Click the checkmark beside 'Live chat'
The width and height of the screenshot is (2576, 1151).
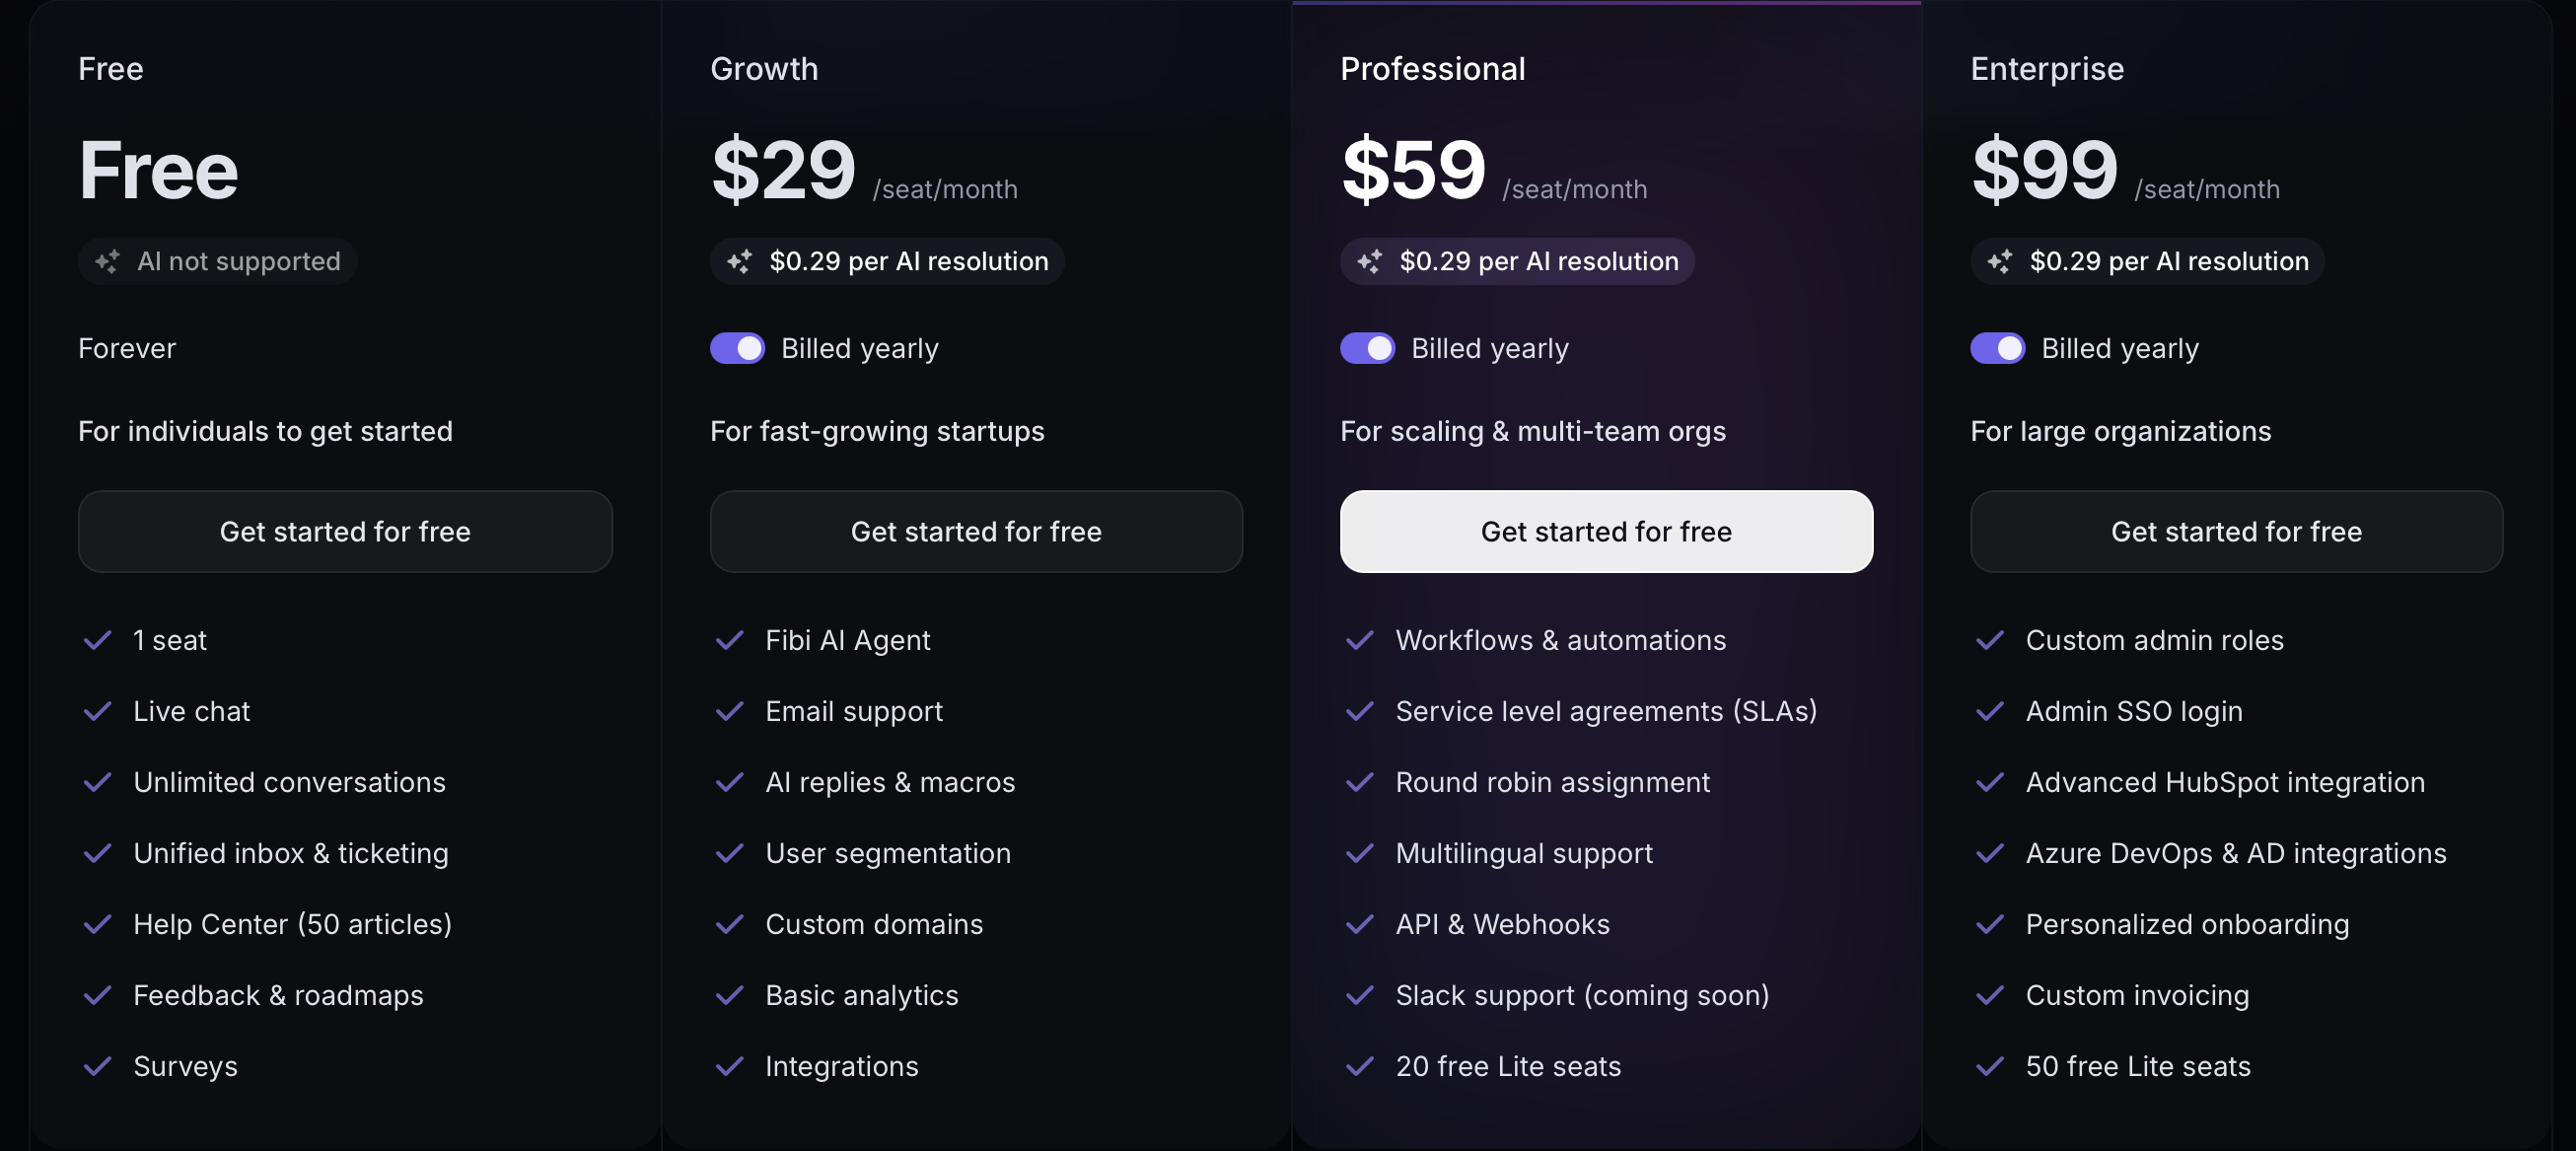coord(97,711)
